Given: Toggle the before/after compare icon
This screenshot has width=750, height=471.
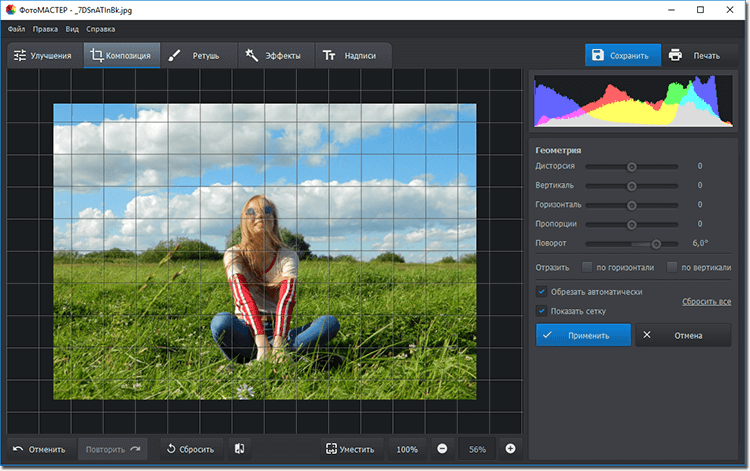Looking at the screenshot, I should pyautogui.click(x=240, y=449).
